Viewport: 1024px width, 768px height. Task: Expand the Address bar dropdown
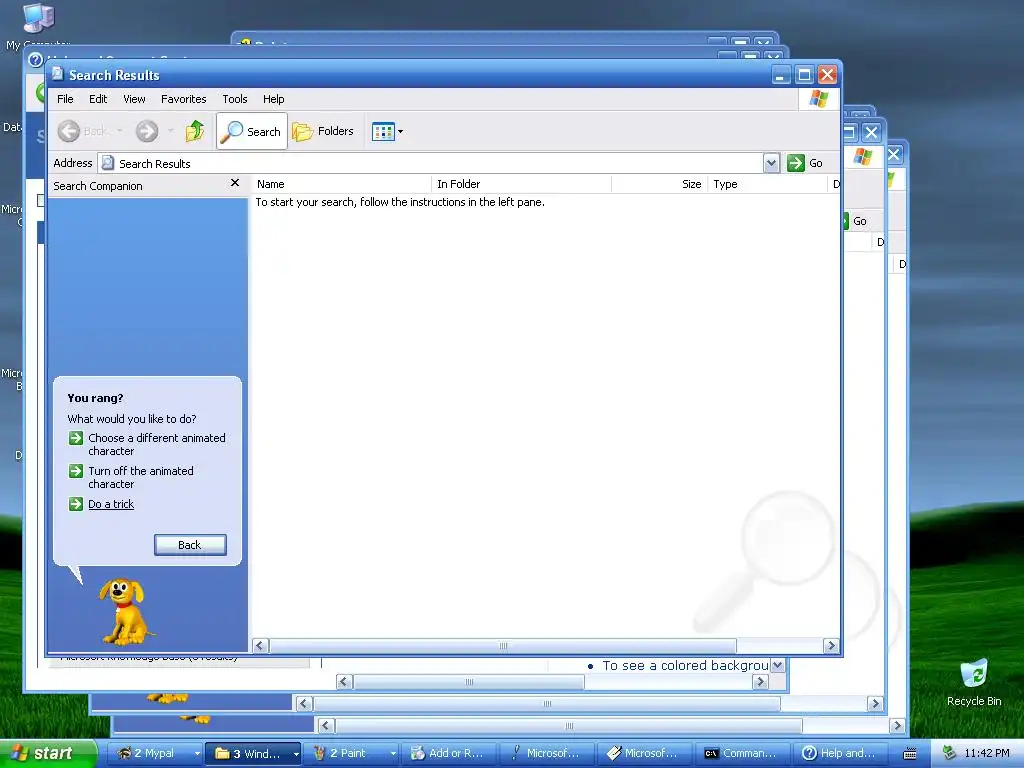point(771,163)
